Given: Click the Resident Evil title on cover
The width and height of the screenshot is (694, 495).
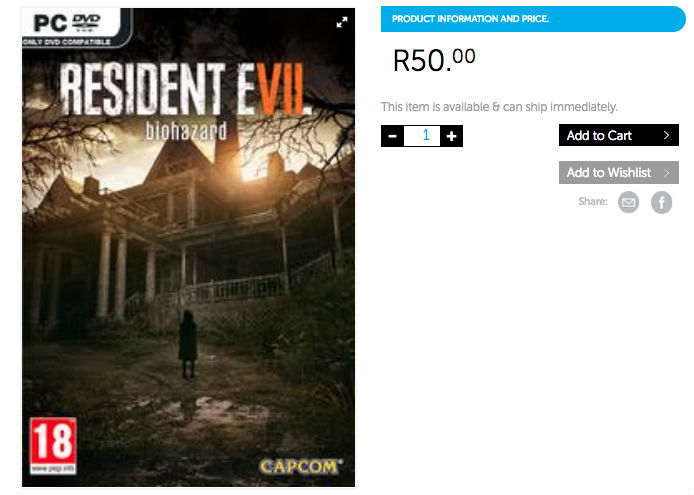Looking at the screenshot, I should (182, 89).
